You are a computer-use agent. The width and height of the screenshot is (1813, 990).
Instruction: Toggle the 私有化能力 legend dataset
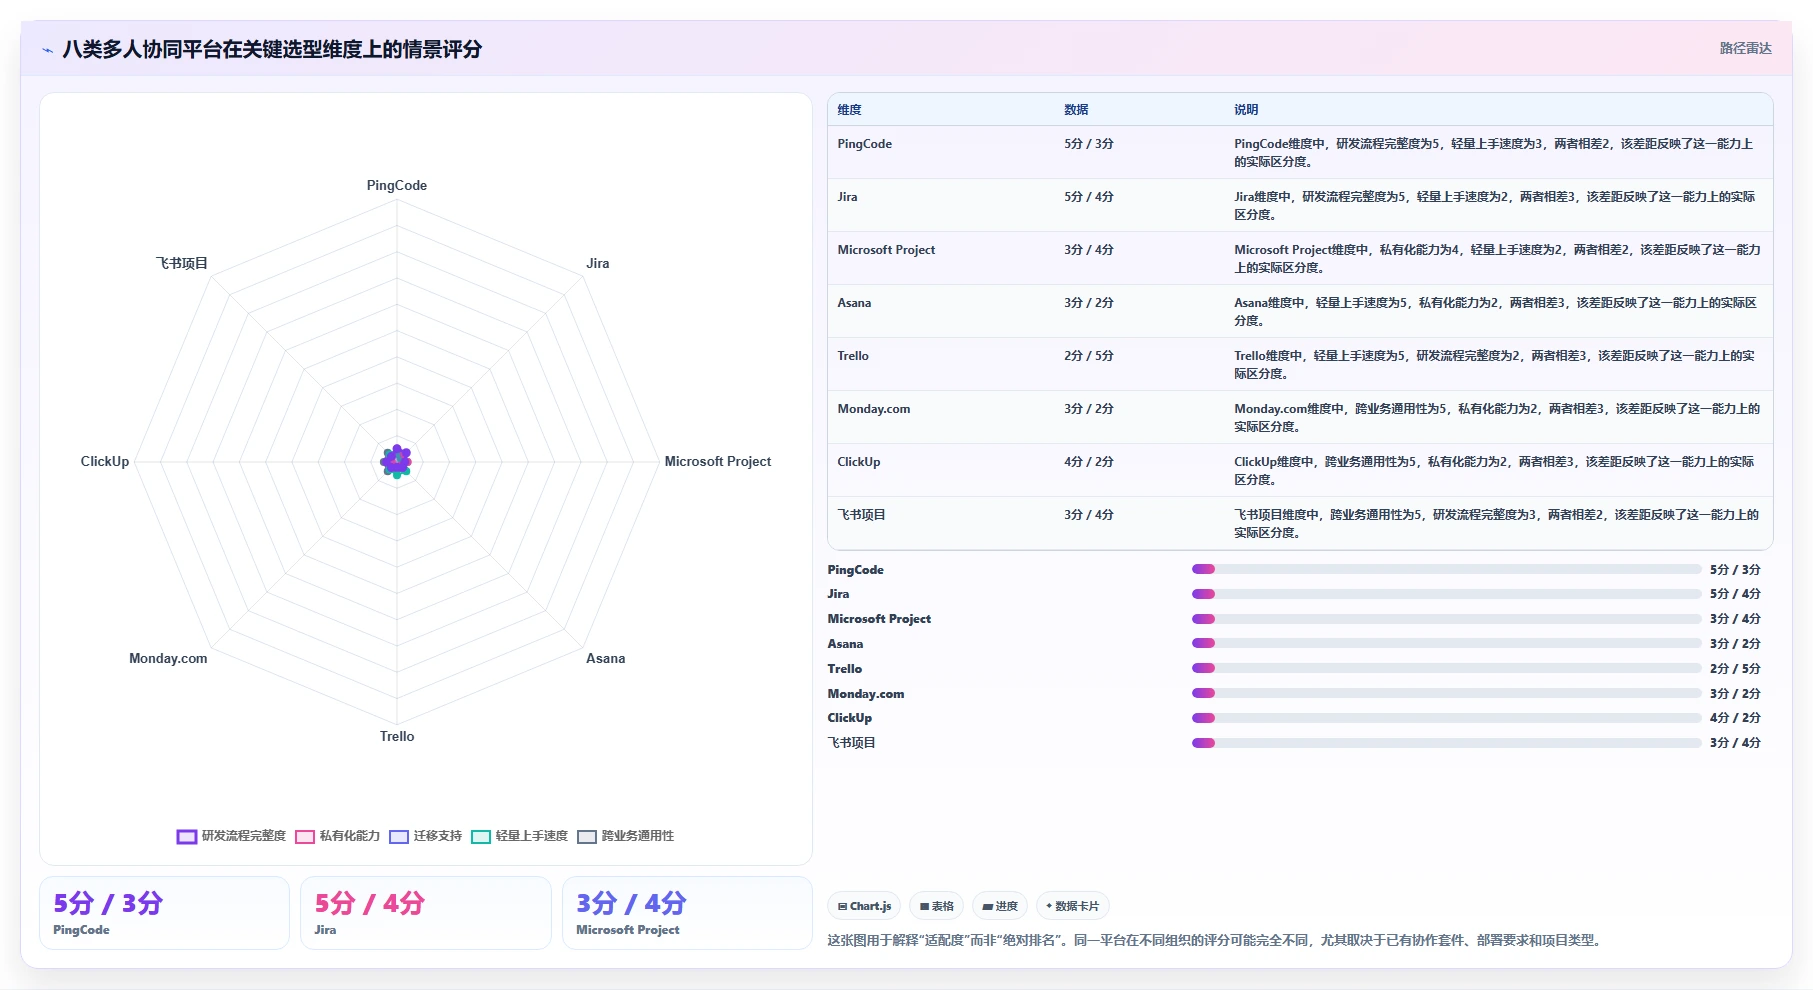click(x=338, y=836)
